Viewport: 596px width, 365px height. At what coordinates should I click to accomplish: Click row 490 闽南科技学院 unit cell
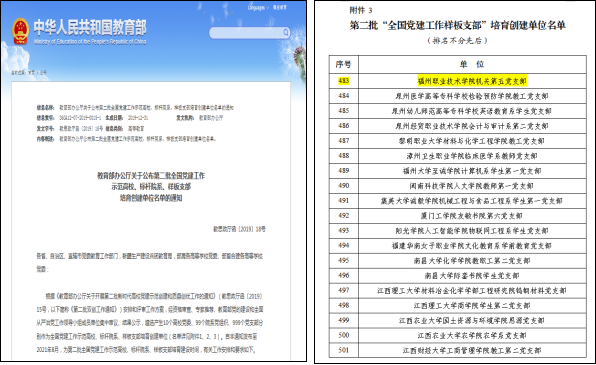pyautogui.click(x=472, y=186)
